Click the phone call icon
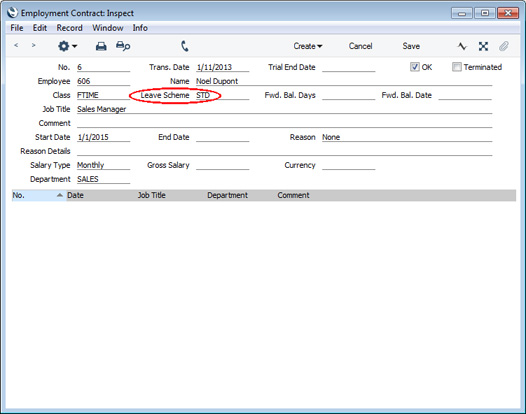Screen dimensions: 526x414 point(185,46)
